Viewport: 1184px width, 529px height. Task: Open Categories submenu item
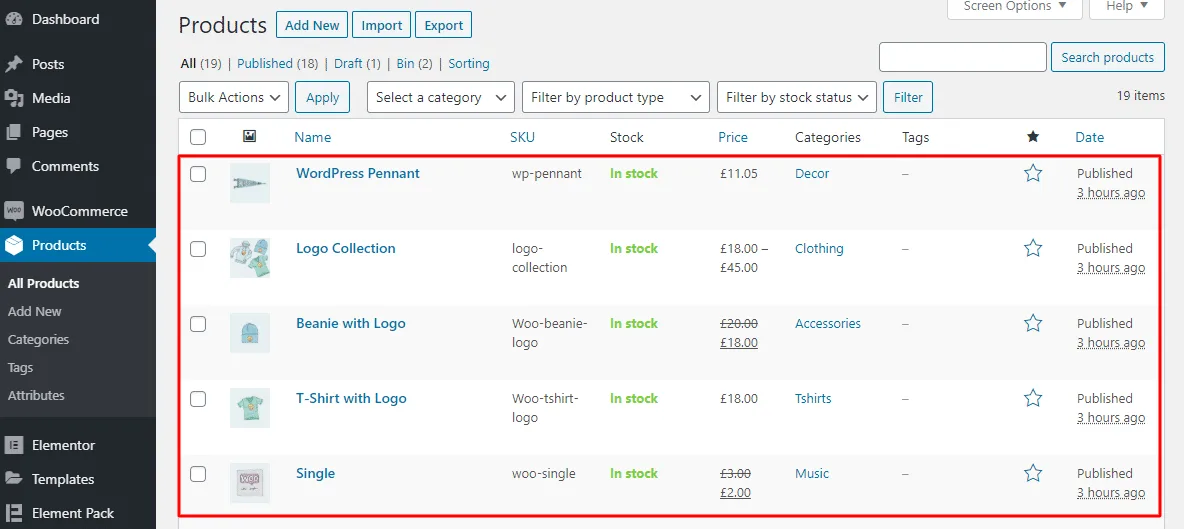point(39,340)
